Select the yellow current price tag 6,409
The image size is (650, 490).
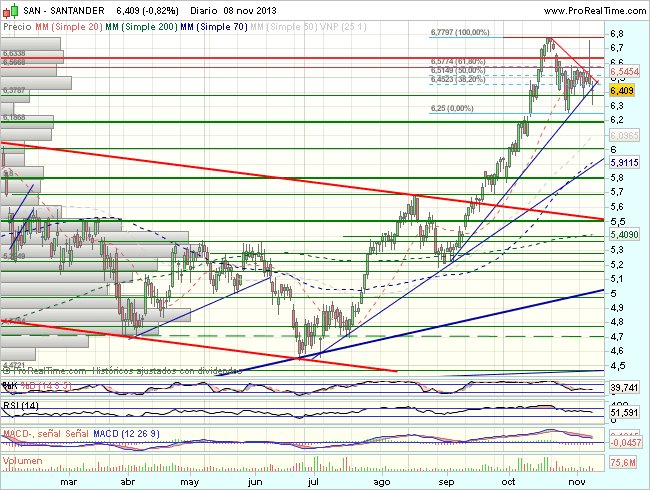[x=622, y=90]
